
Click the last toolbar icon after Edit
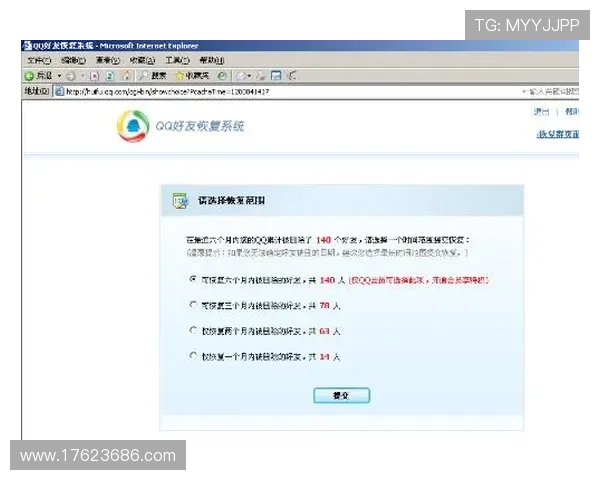[292, 76]
